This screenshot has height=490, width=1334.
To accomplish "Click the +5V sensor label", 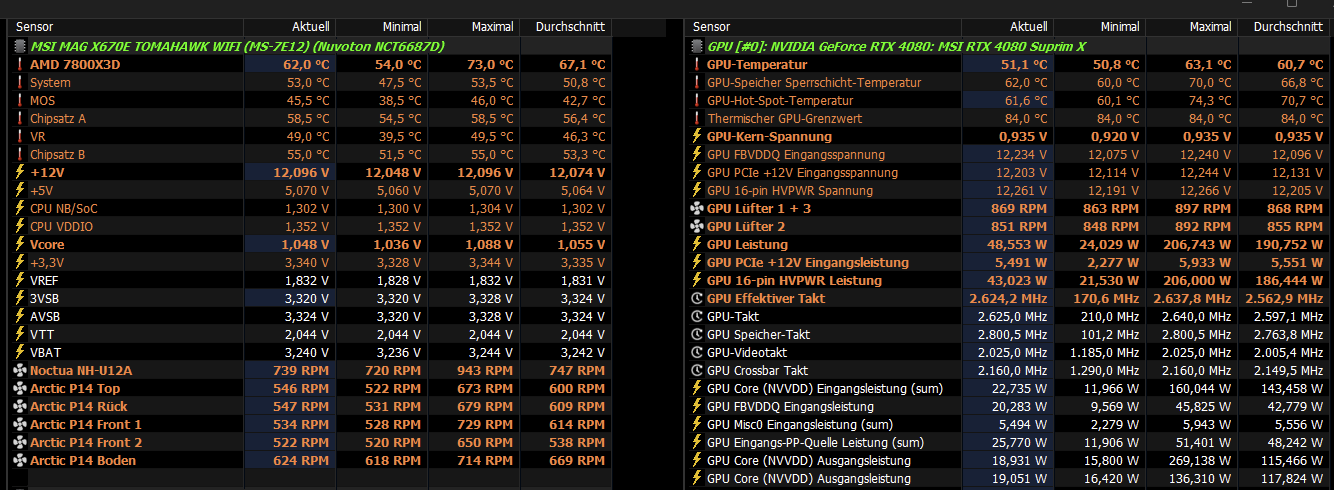I will coord(42,190).
